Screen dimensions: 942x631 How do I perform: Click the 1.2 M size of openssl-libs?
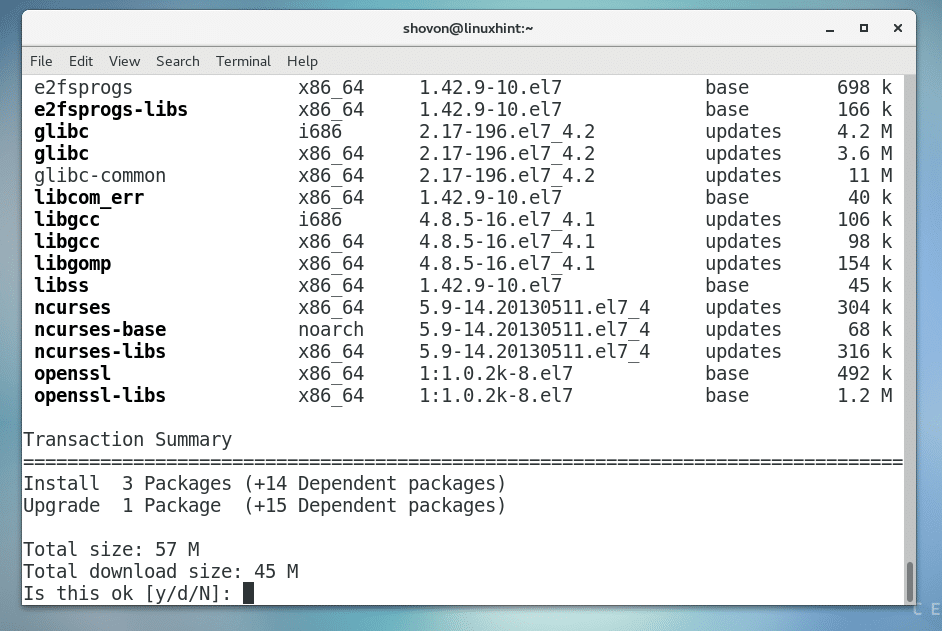pyautogui.click(x=865, y=396)
